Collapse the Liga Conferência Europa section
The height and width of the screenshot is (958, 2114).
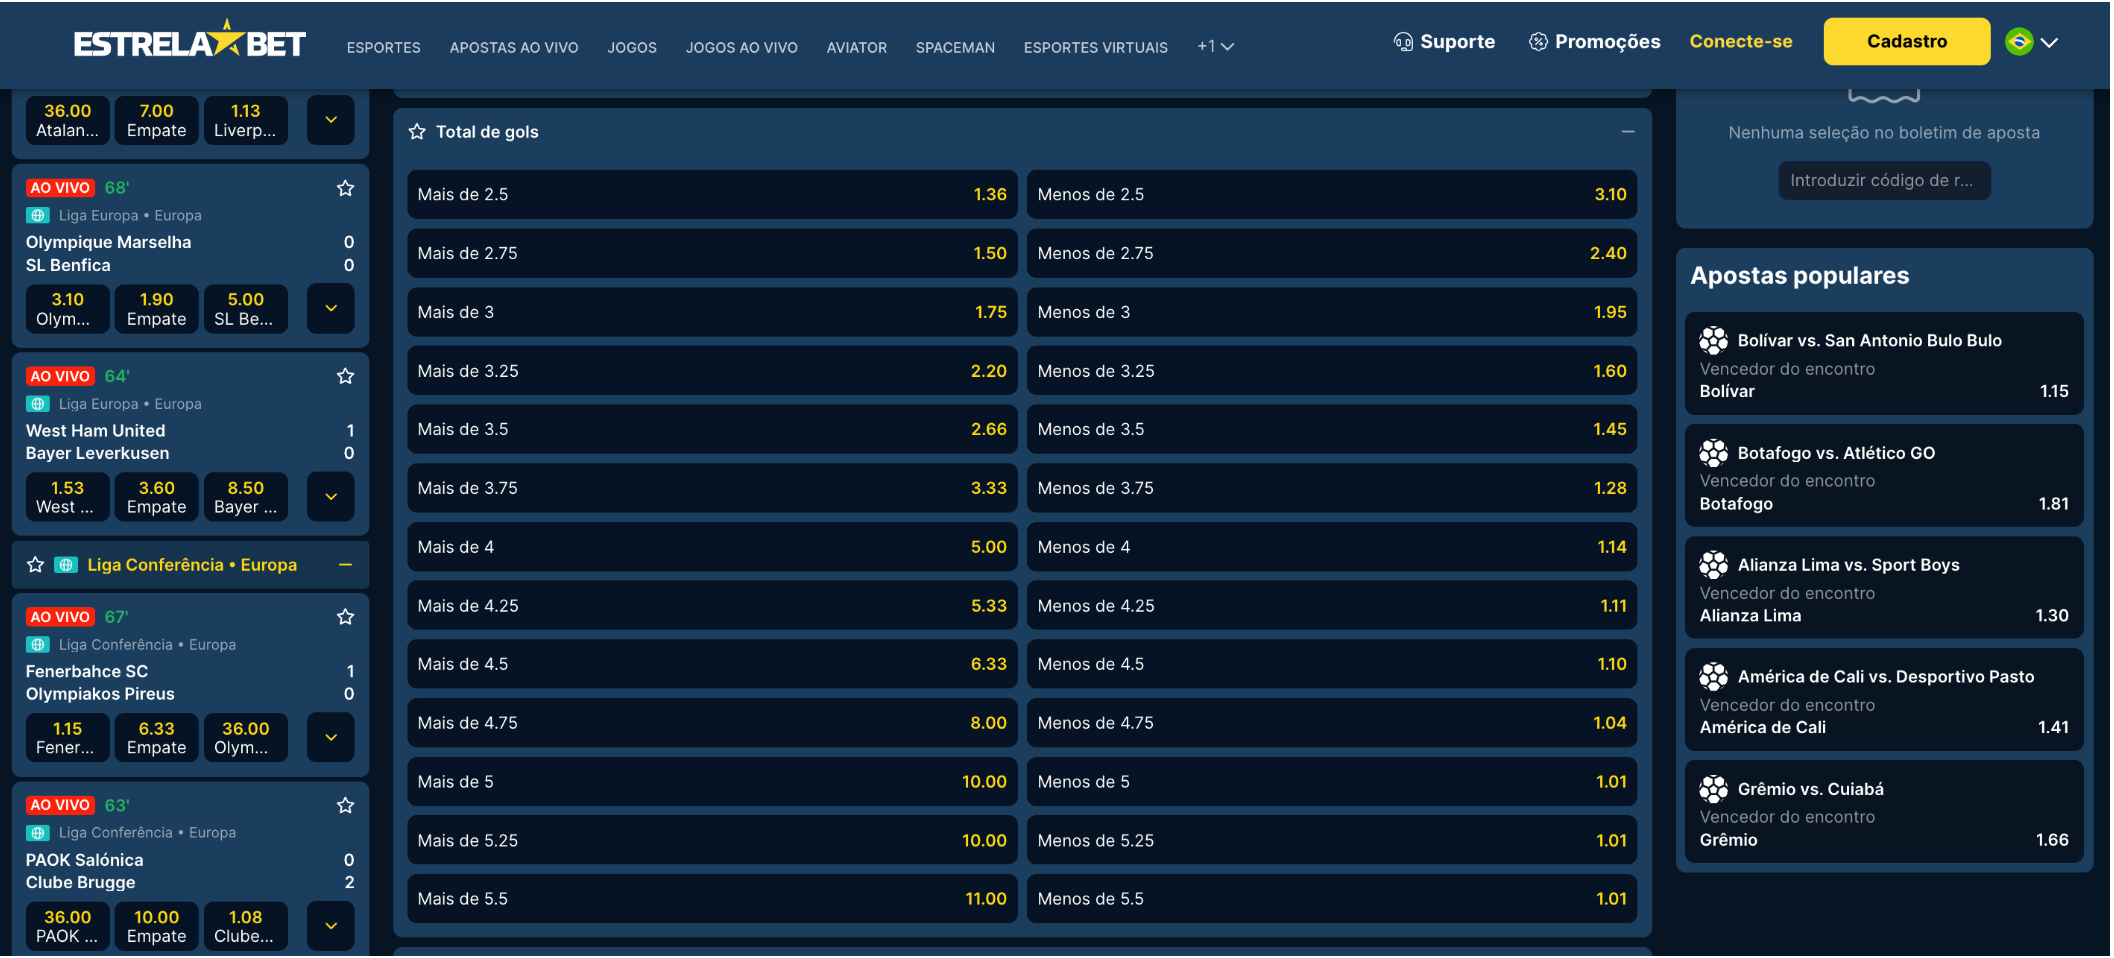click(345, 565)
